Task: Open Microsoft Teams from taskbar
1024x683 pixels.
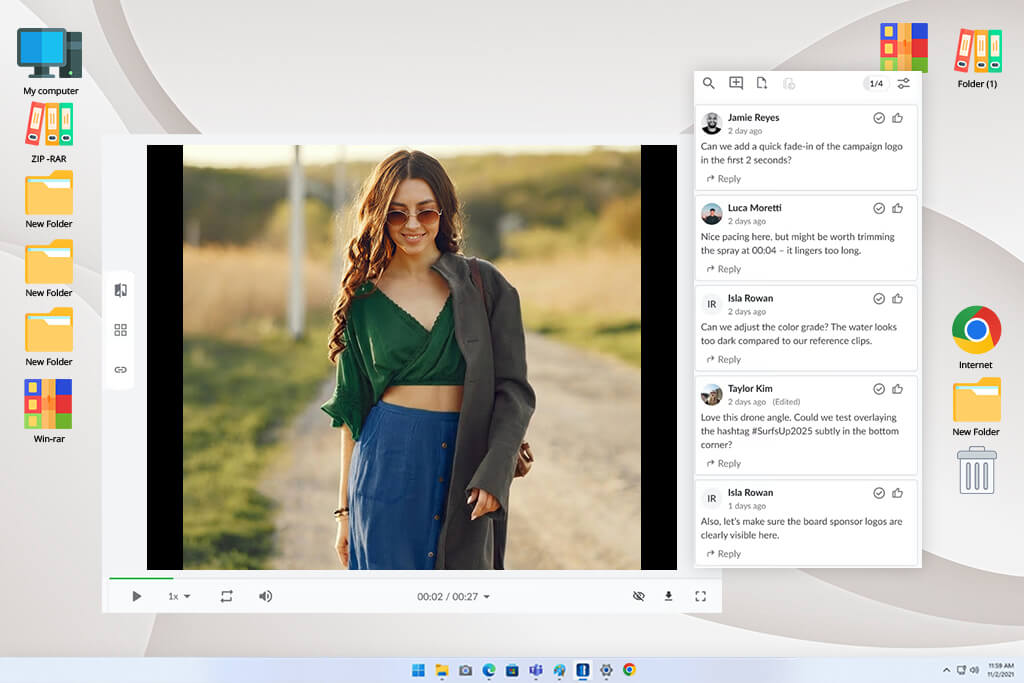Action: (536, 670)
